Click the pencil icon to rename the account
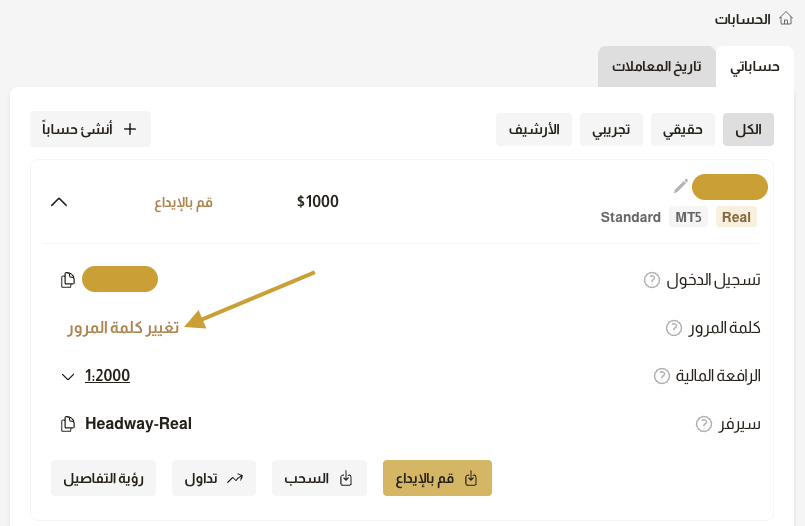 681,186
